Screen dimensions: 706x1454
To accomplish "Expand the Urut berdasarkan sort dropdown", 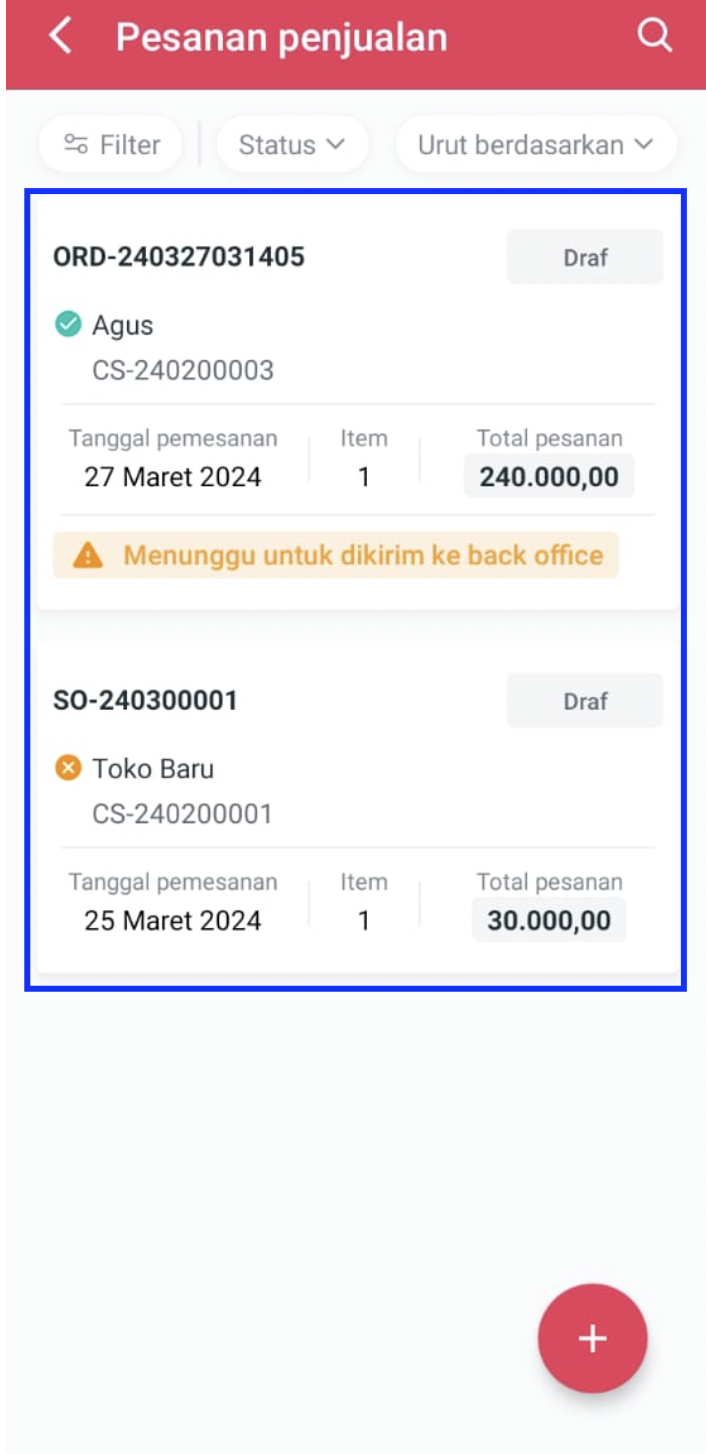I will pyautogui.click(x=535, y=145).
